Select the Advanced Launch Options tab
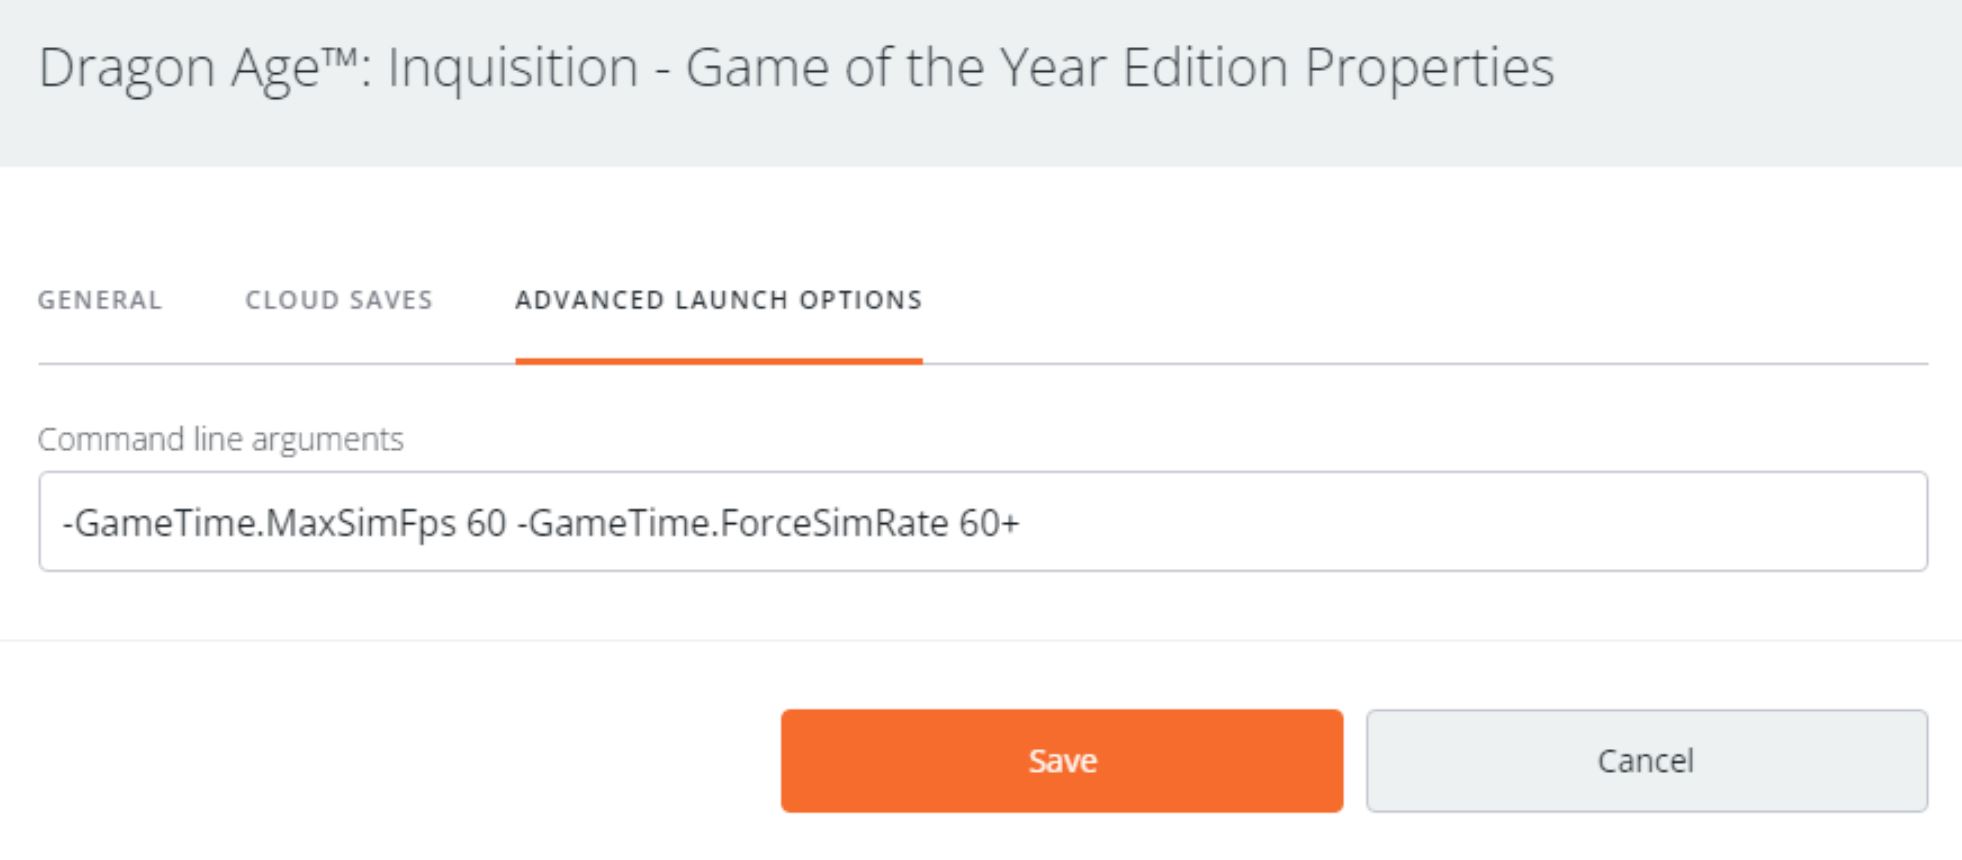1962x860 pixels. pyautogui.click(x=718, y=300)
